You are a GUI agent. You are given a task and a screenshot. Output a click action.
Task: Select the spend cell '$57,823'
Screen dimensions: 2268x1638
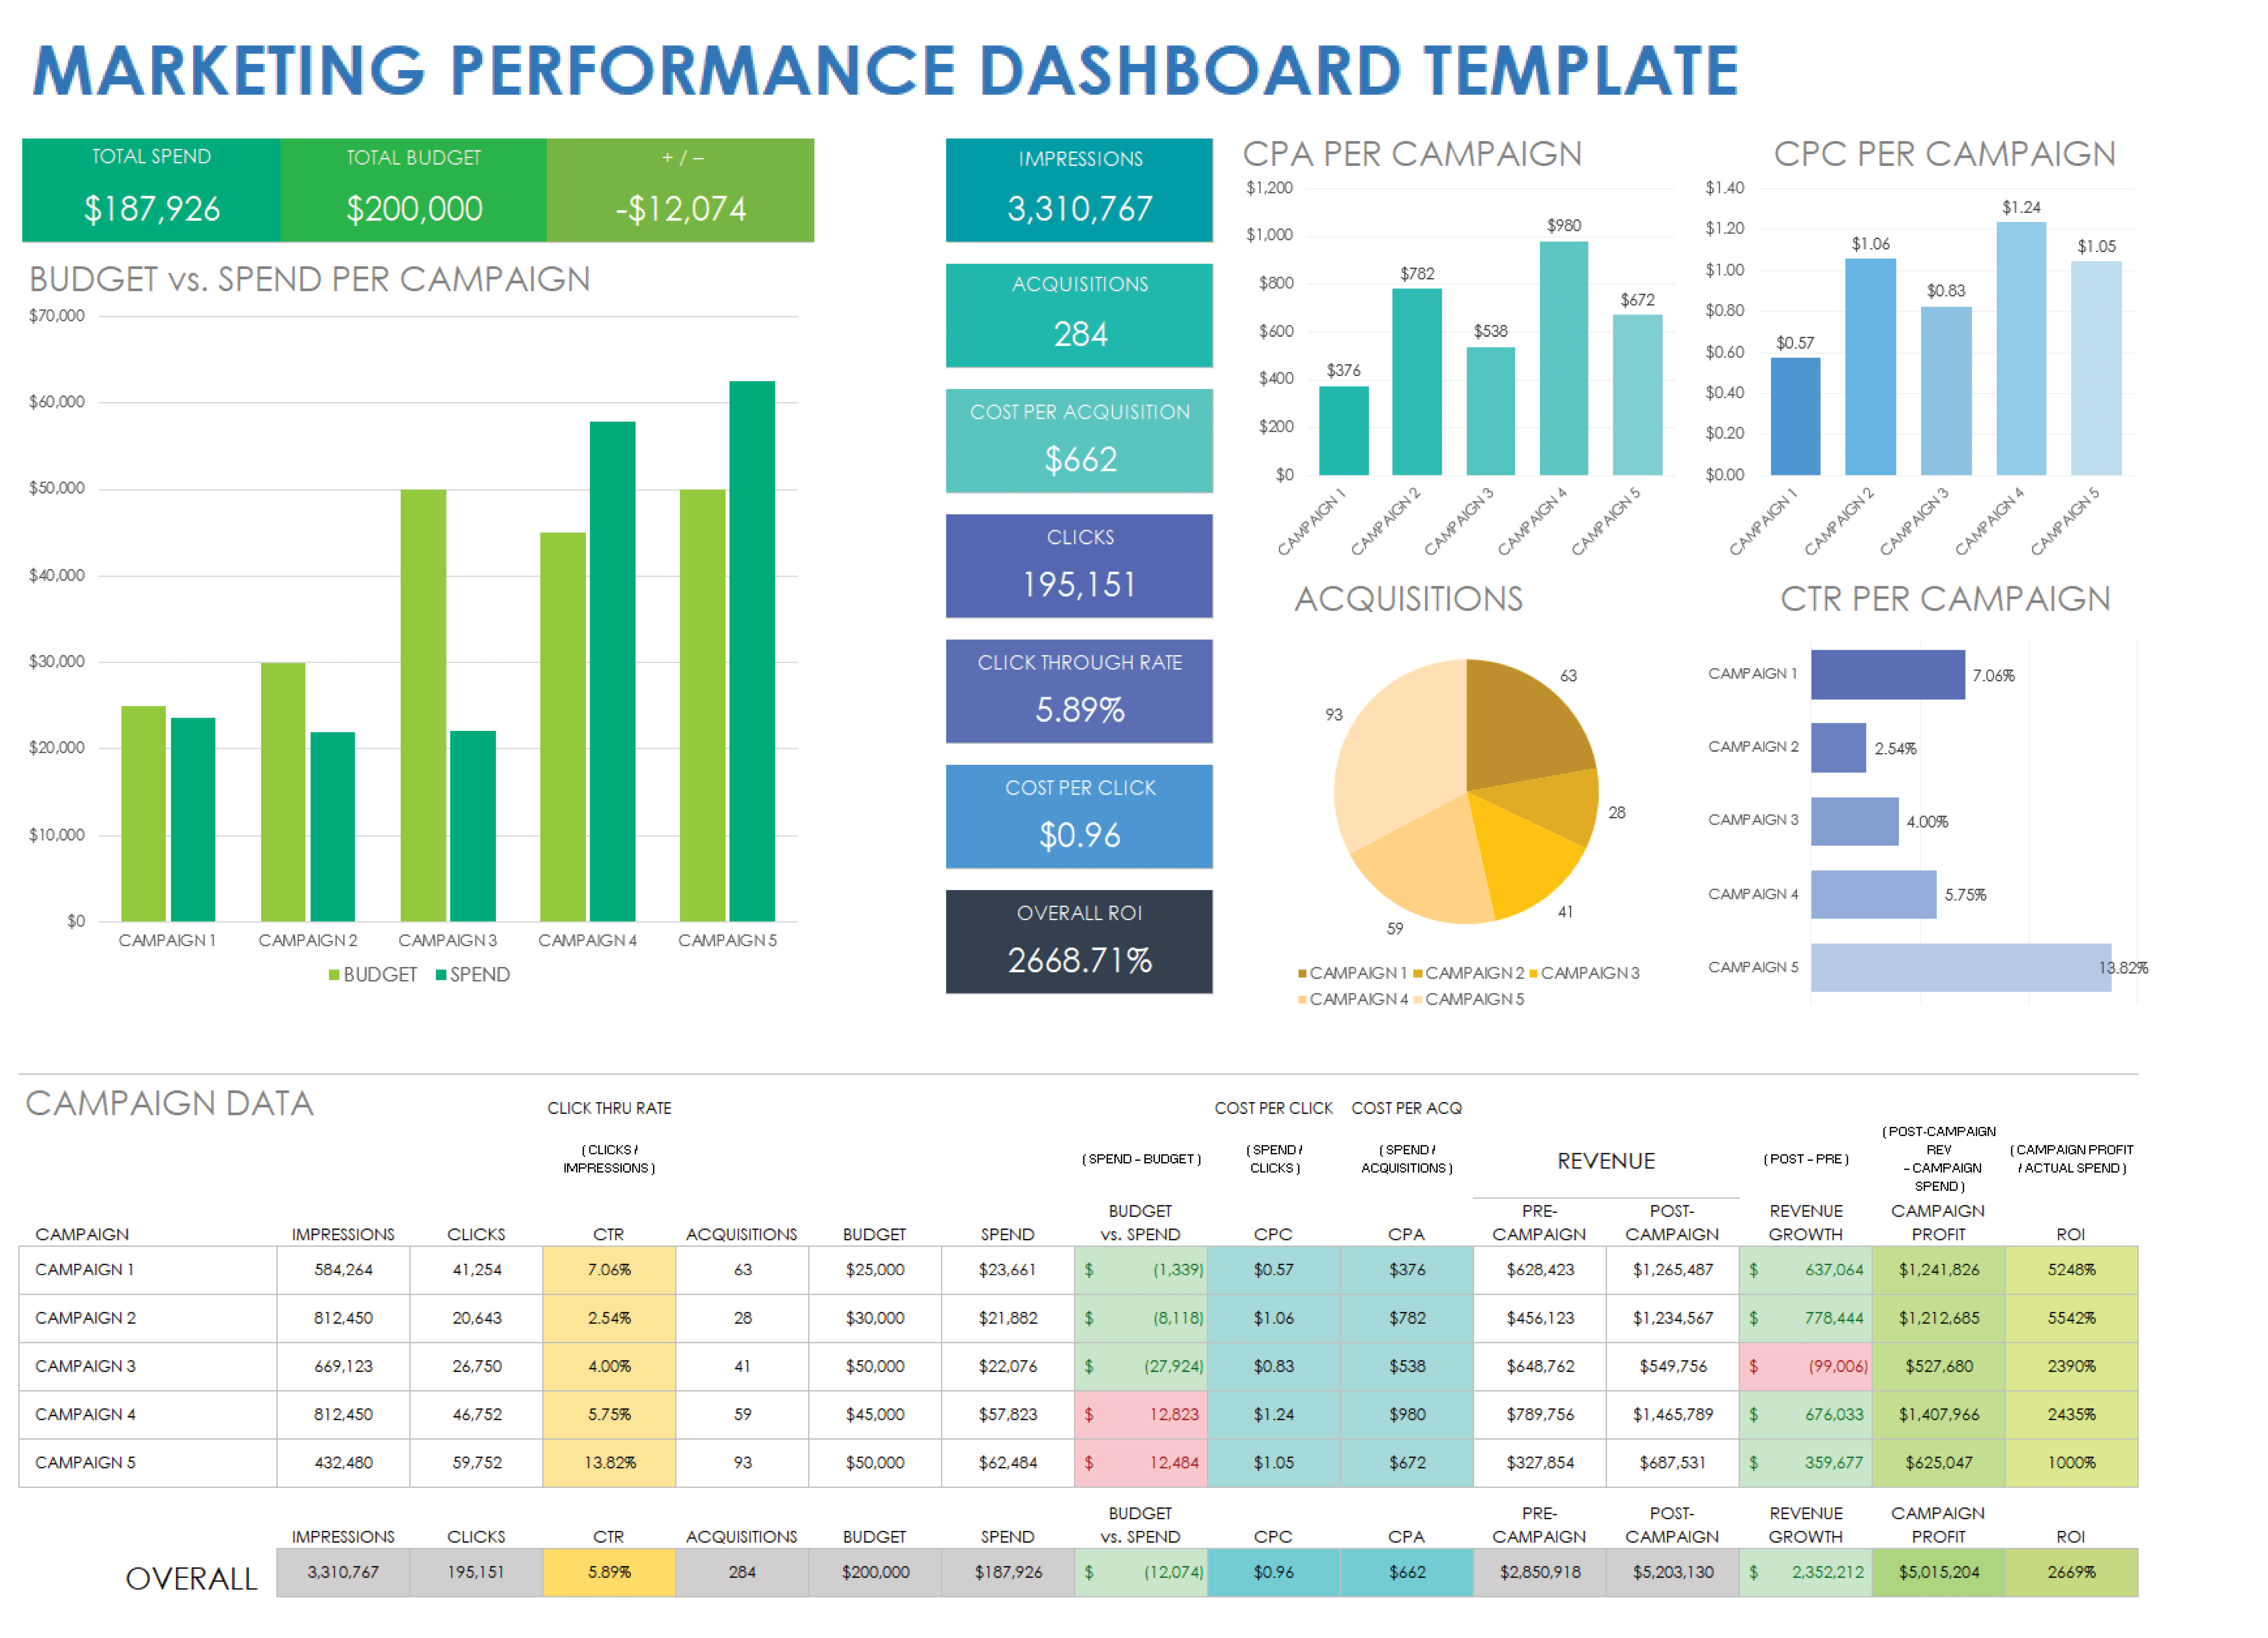click(1008, 1415)
